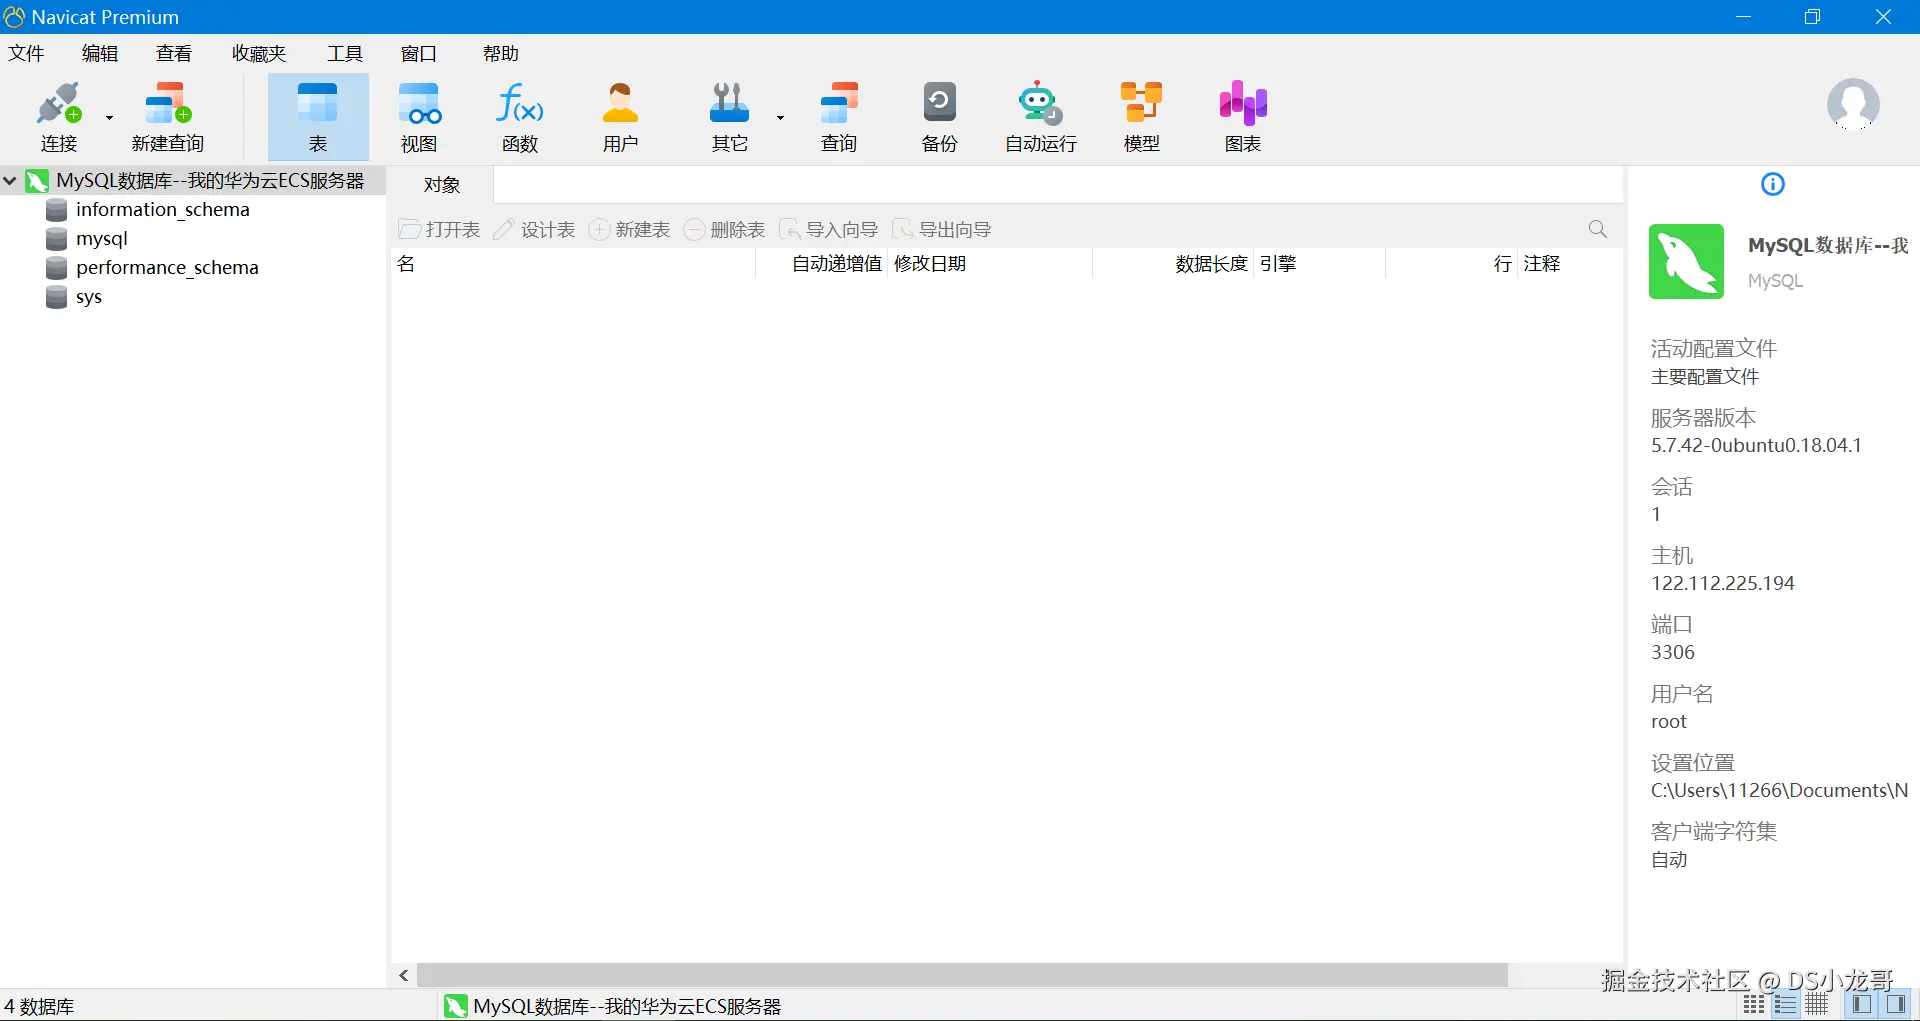Open the 收藏夹 menu
This screenshot has width=1920, height=1021.
(x=259, y=53)
